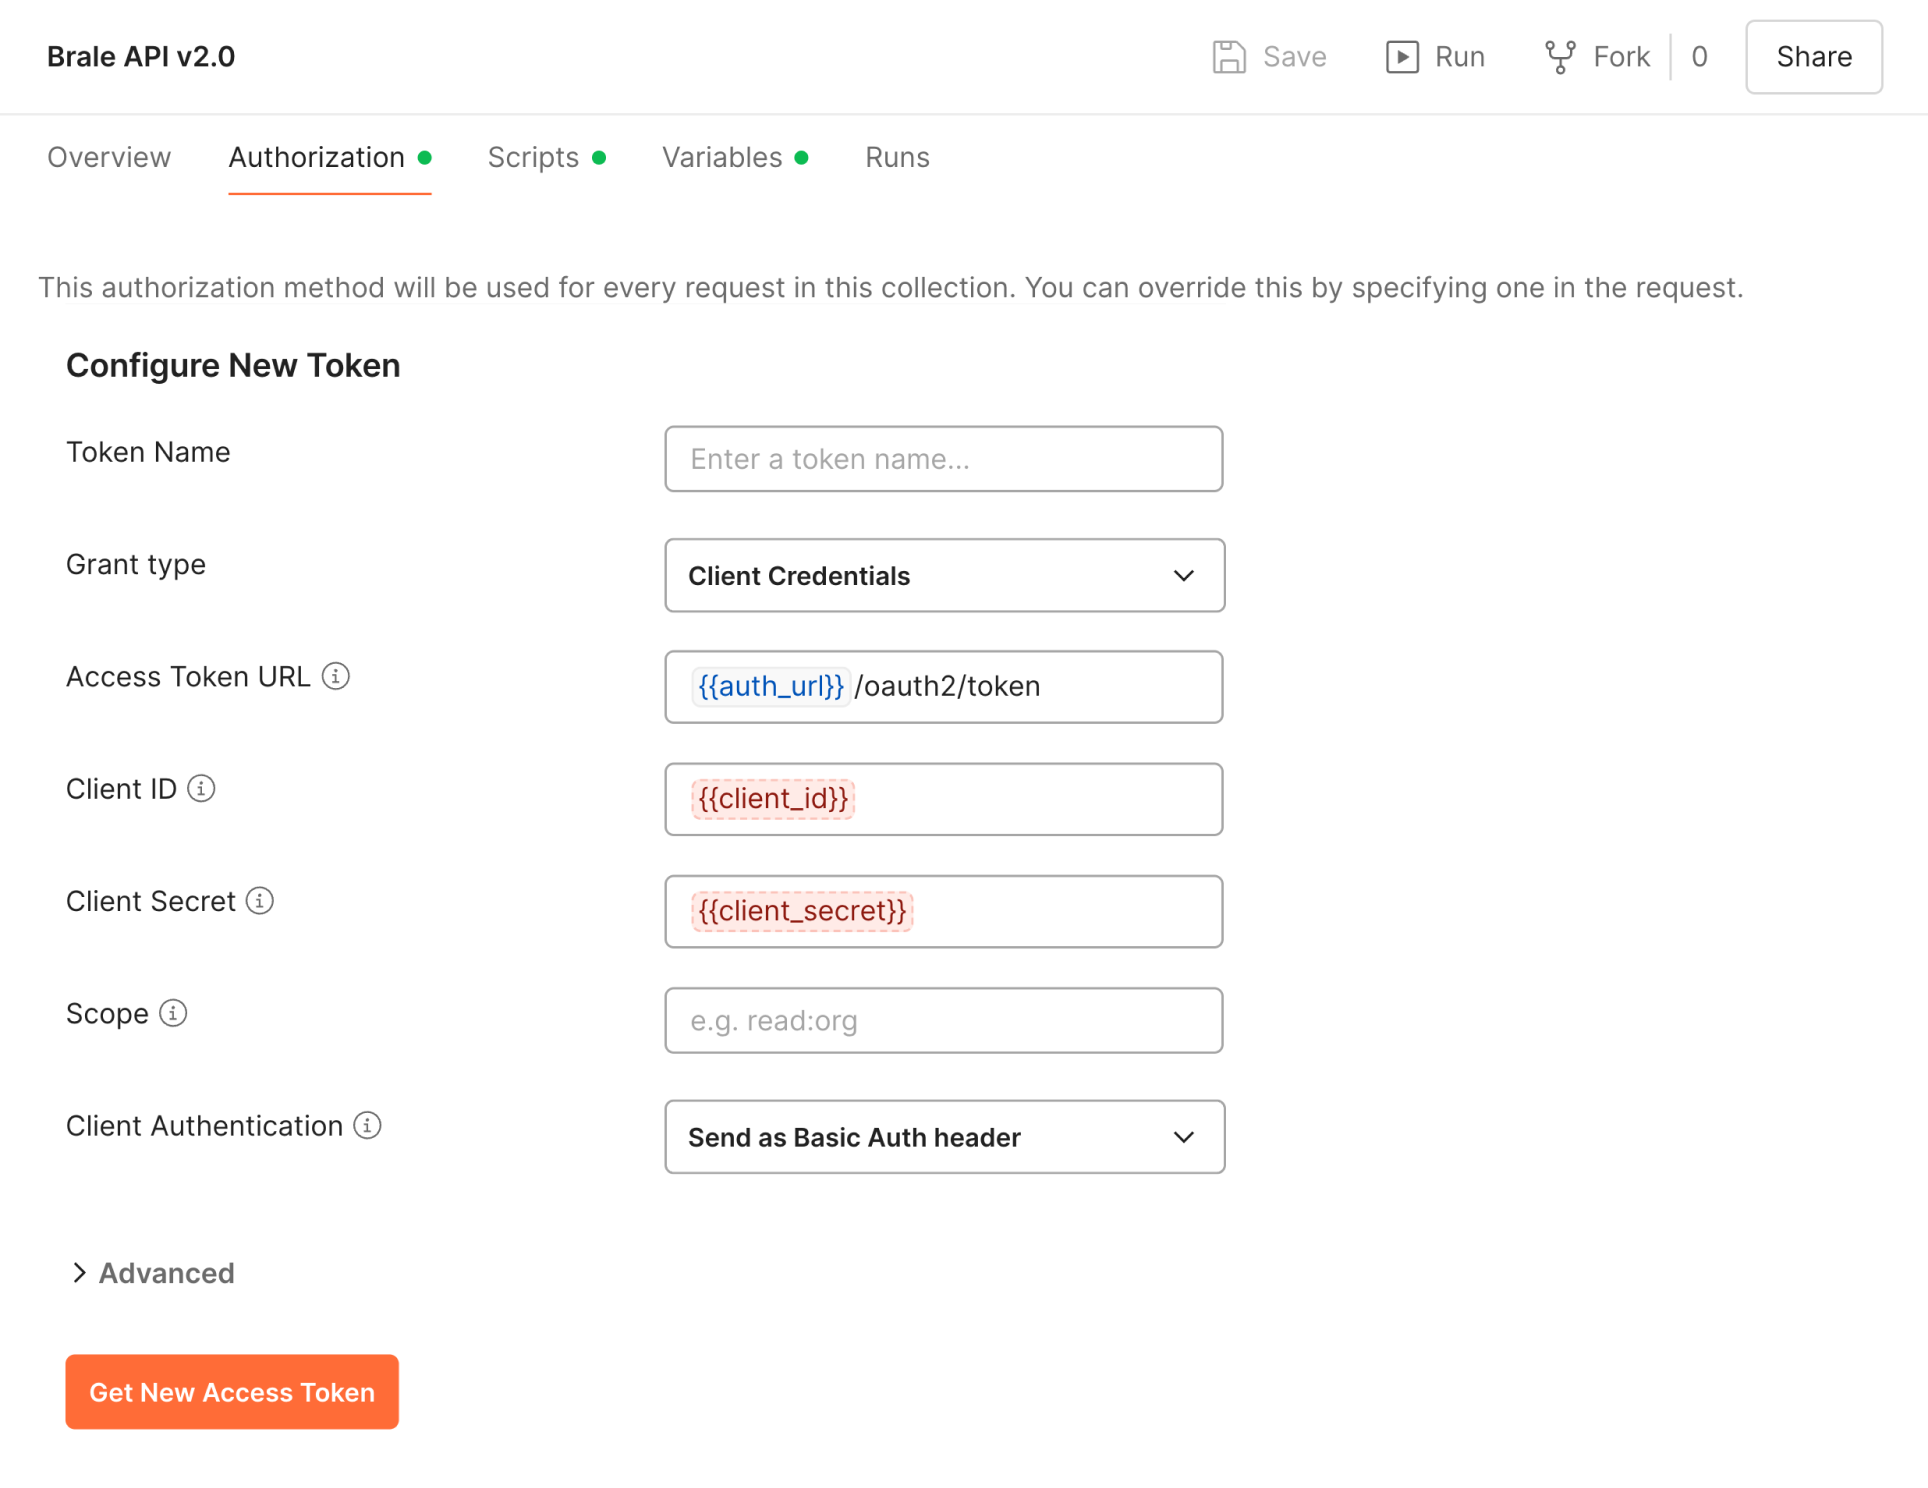Go to the Variables tab
1928x1488 pixels.
(723, 158)
